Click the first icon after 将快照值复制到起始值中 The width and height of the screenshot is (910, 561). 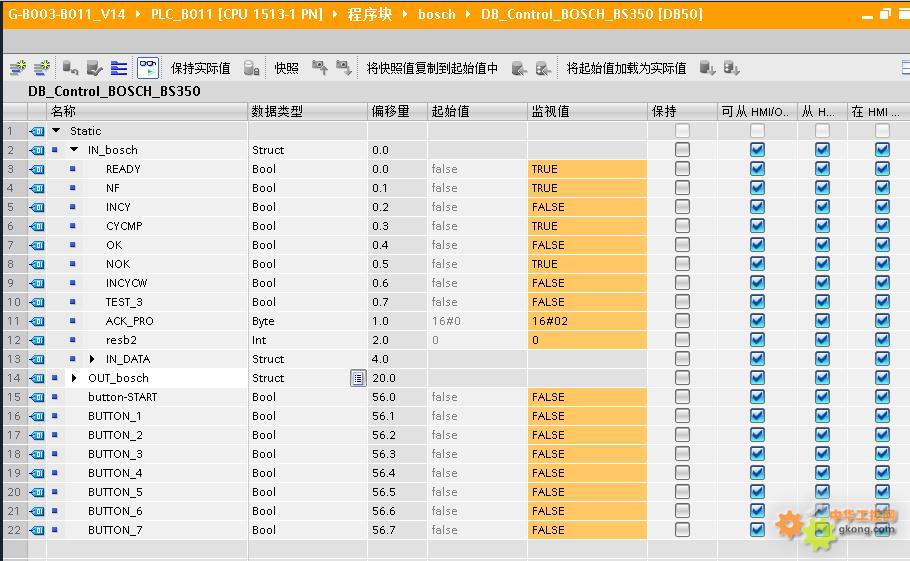[519, 68]
